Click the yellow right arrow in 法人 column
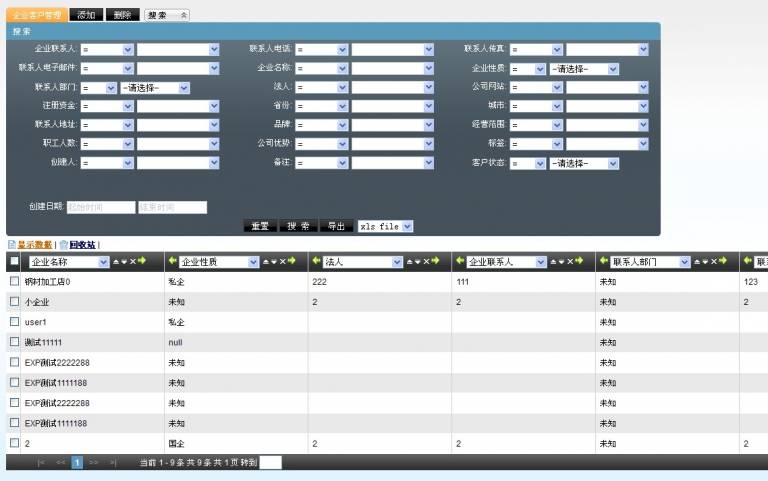Screen dimensions: 768x481 click(x=437, y=261)
